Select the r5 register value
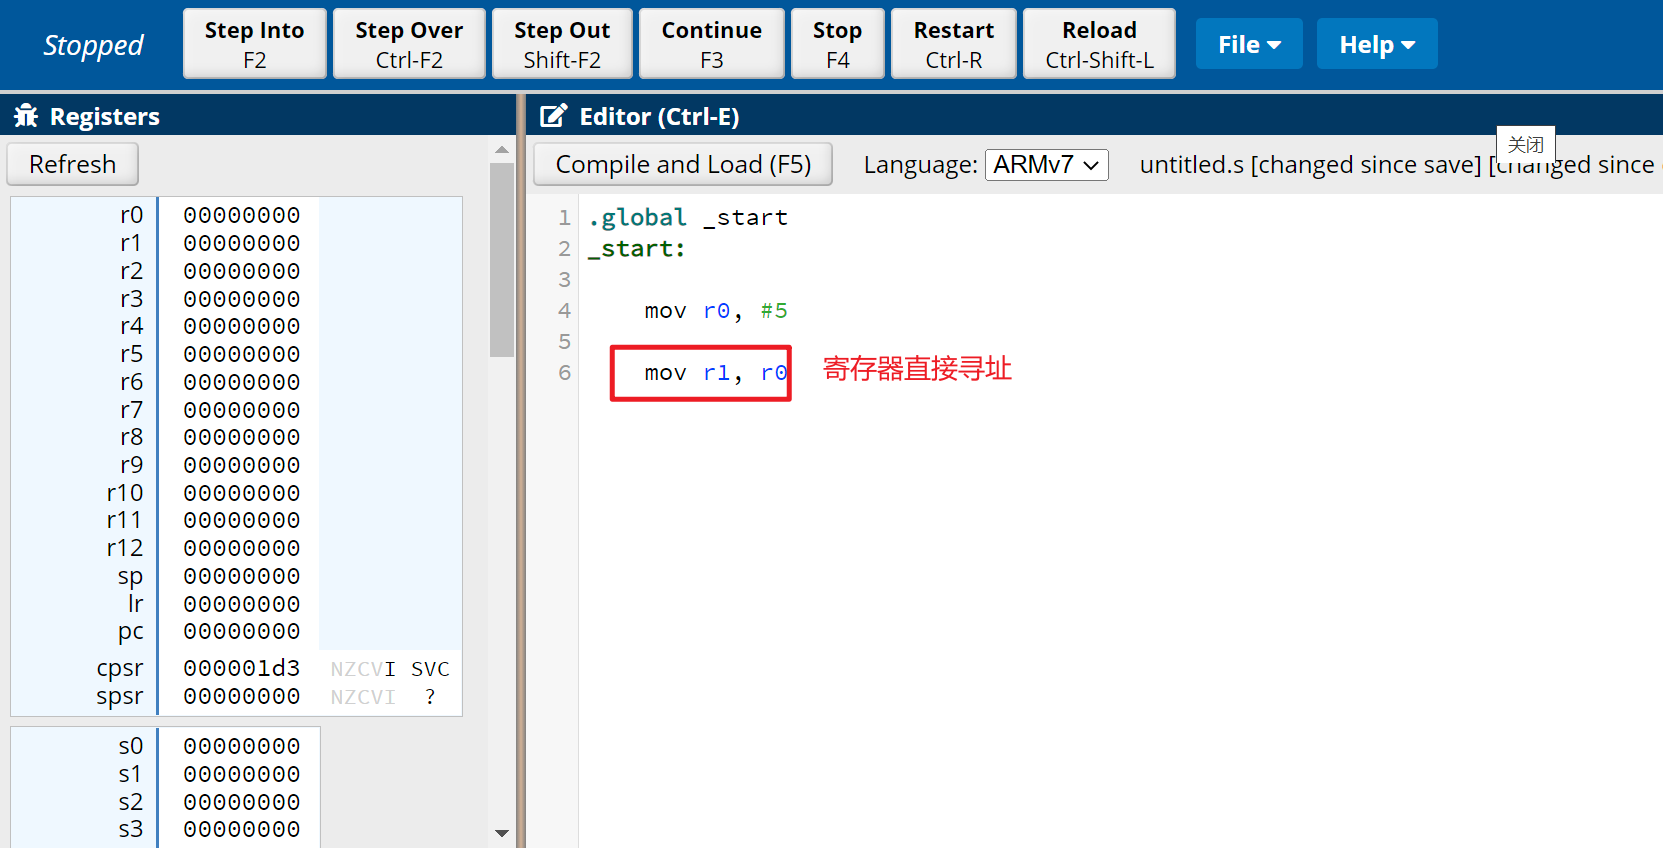1663x848 pixels. click(x=242, y=354)
